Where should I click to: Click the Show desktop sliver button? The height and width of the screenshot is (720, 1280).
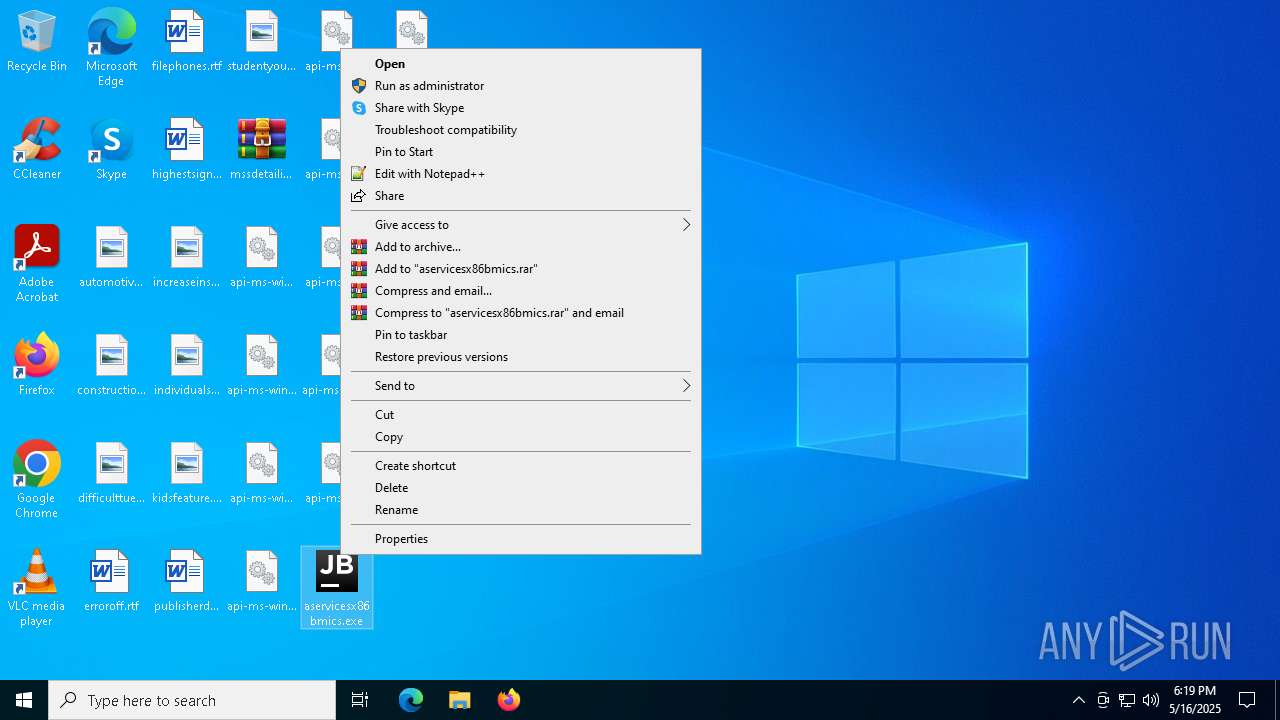click(x=1277, y=700)
